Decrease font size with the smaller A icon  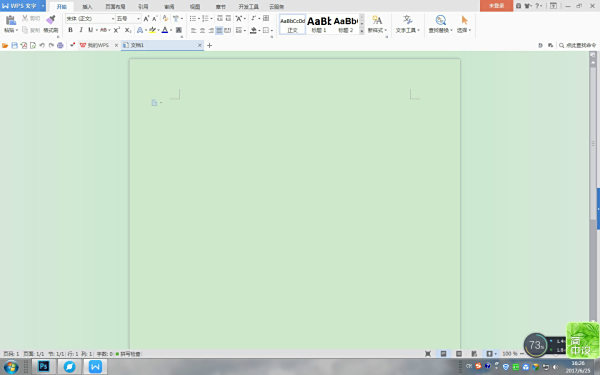[x=155, y=18]
